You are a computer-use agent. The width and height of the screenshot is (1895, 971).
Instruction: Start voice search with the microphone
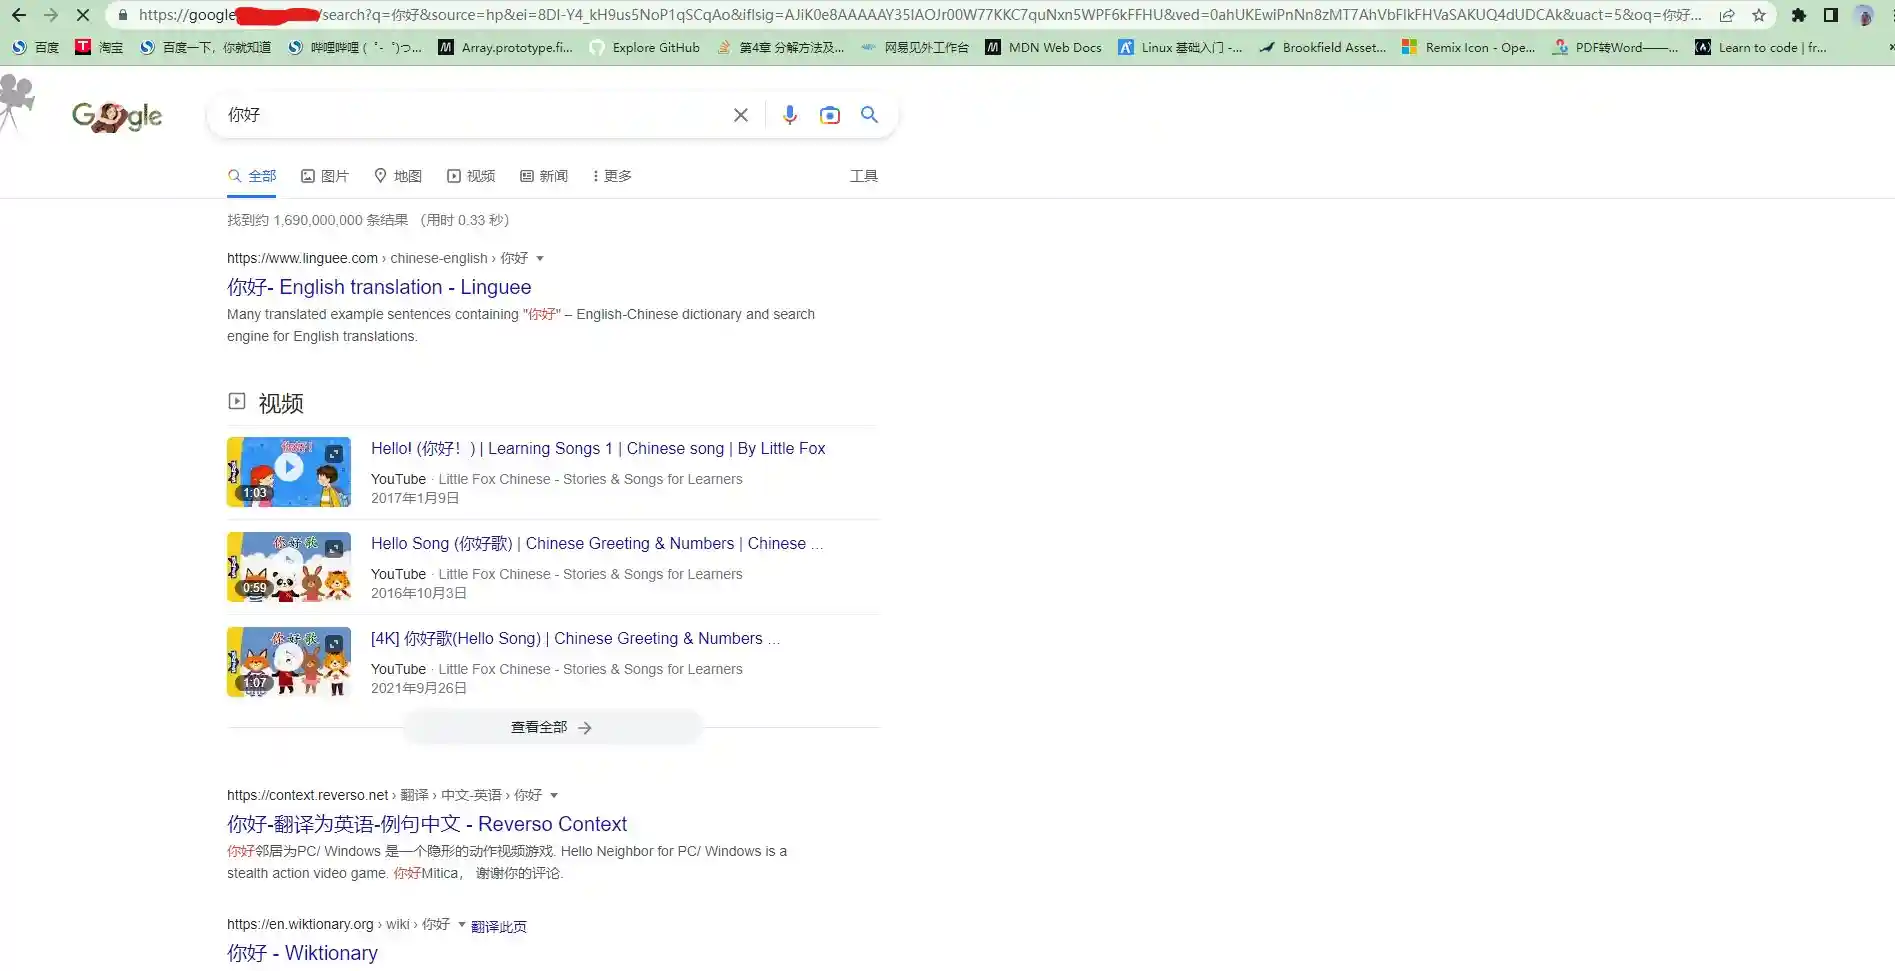790,115
